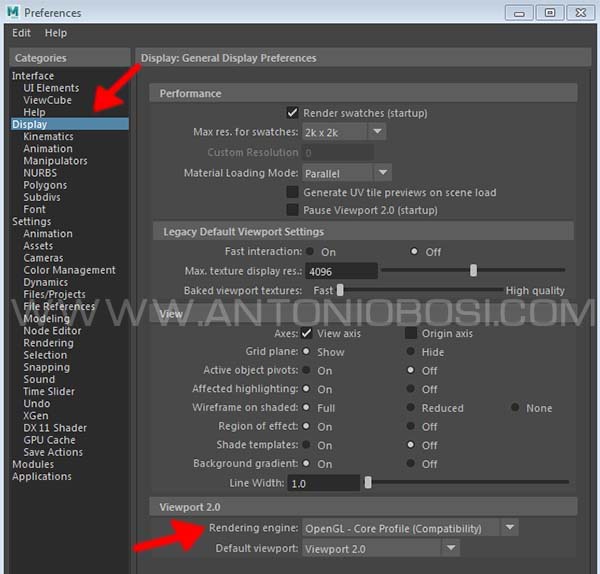600x574 pixels.
Task: Select Subdivs category
Action: [x=42, y=197]
